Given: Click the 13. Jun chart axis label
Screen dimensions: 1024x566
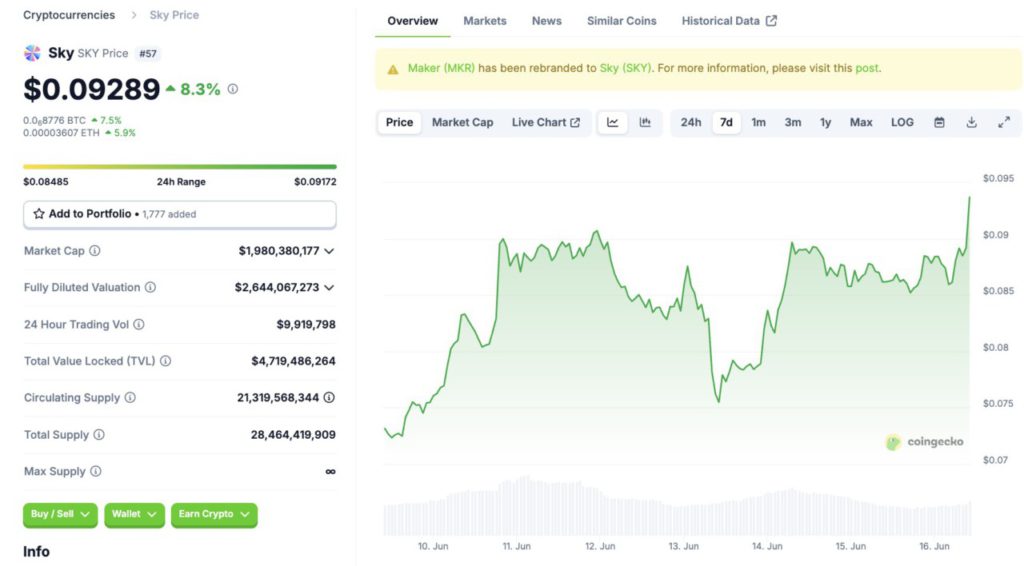Looking at the screenshot, I should [683, 546].
